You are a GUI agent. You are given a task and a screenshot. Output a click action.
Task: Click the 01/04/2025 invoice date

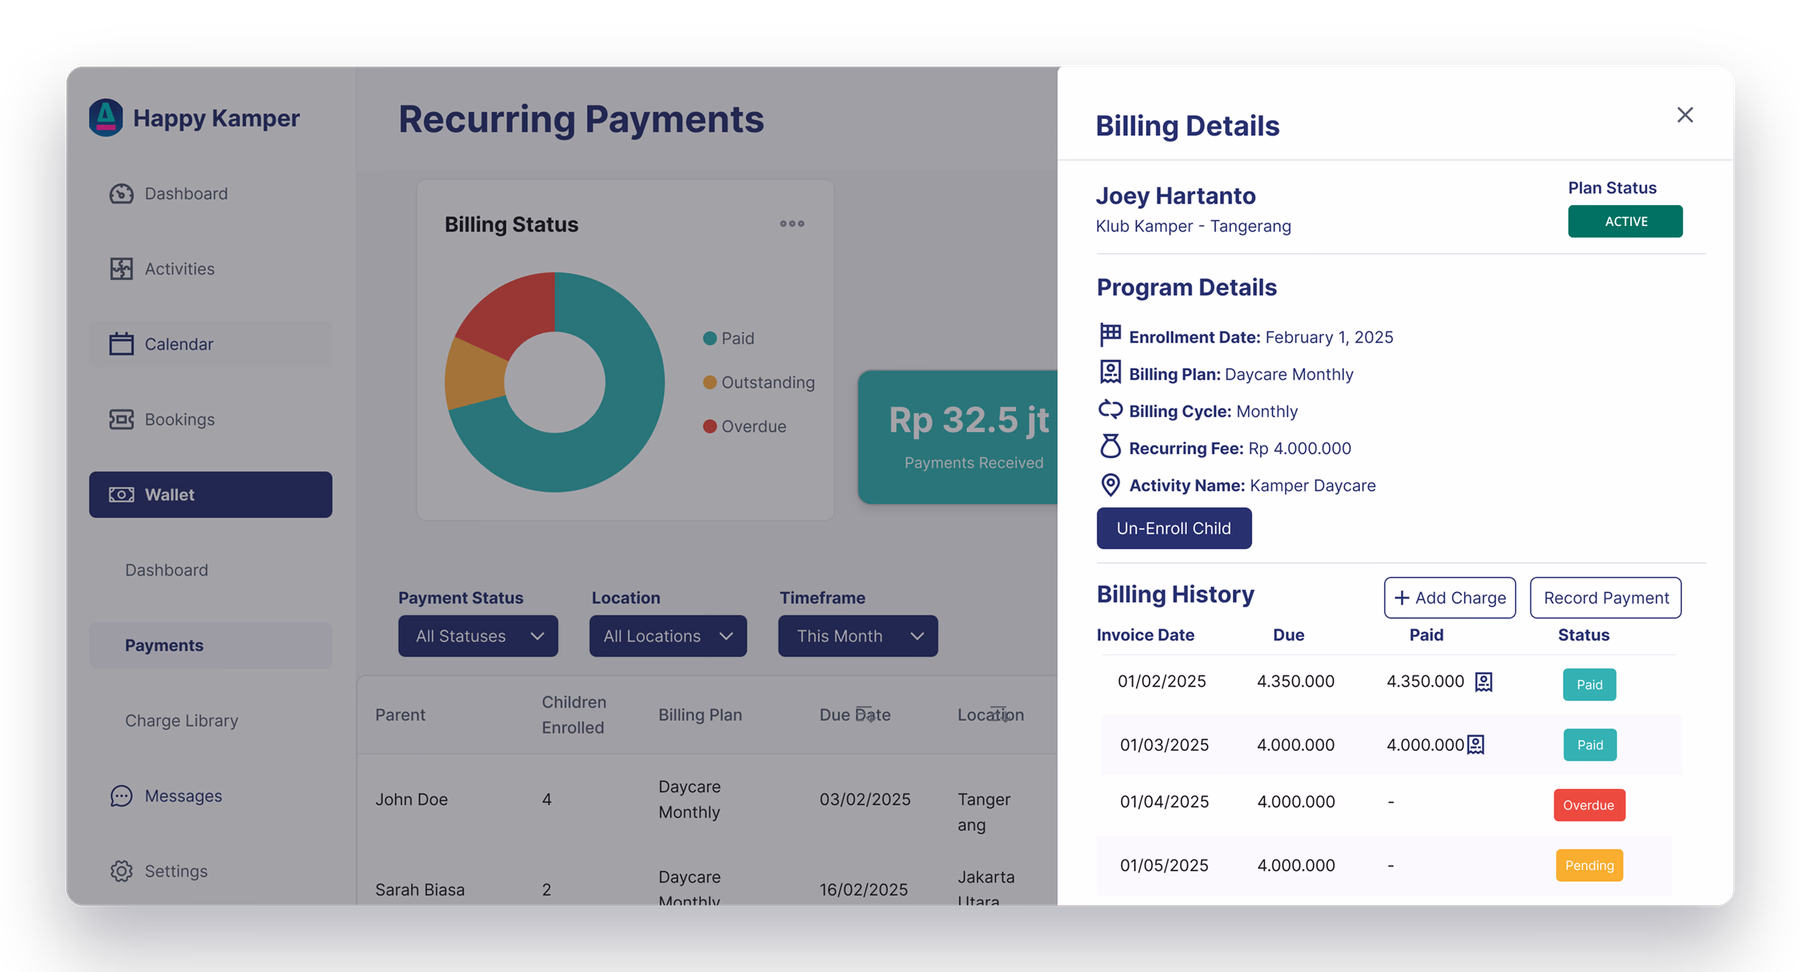1164,802
